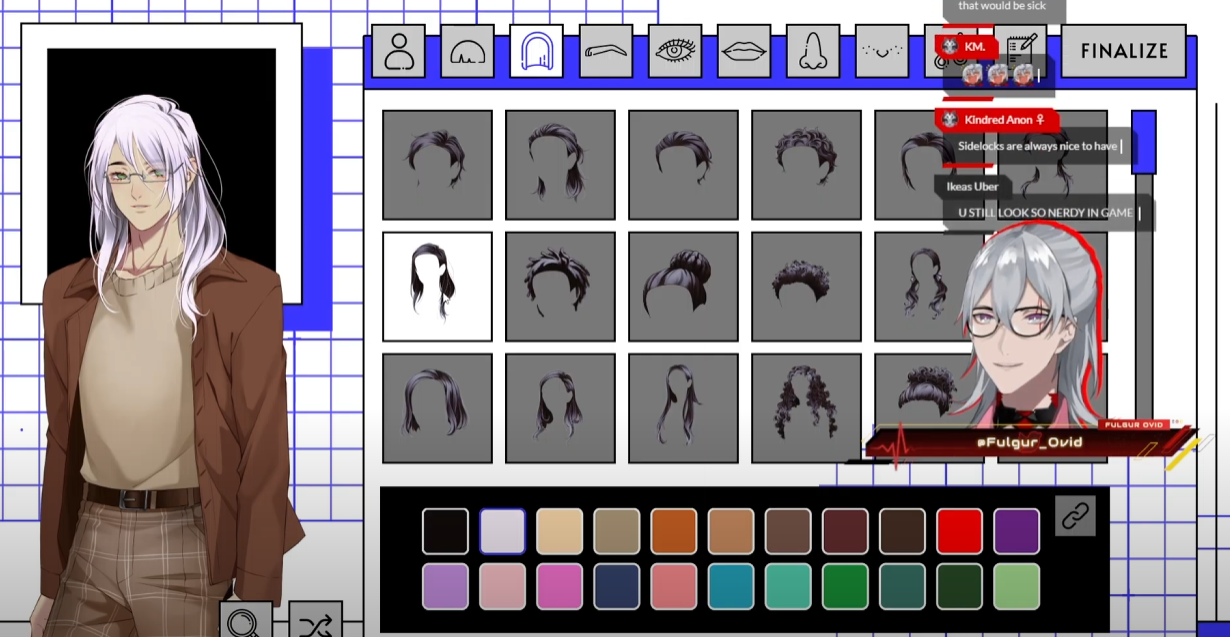Select the maroon burgundy swatch

[845, 531]
